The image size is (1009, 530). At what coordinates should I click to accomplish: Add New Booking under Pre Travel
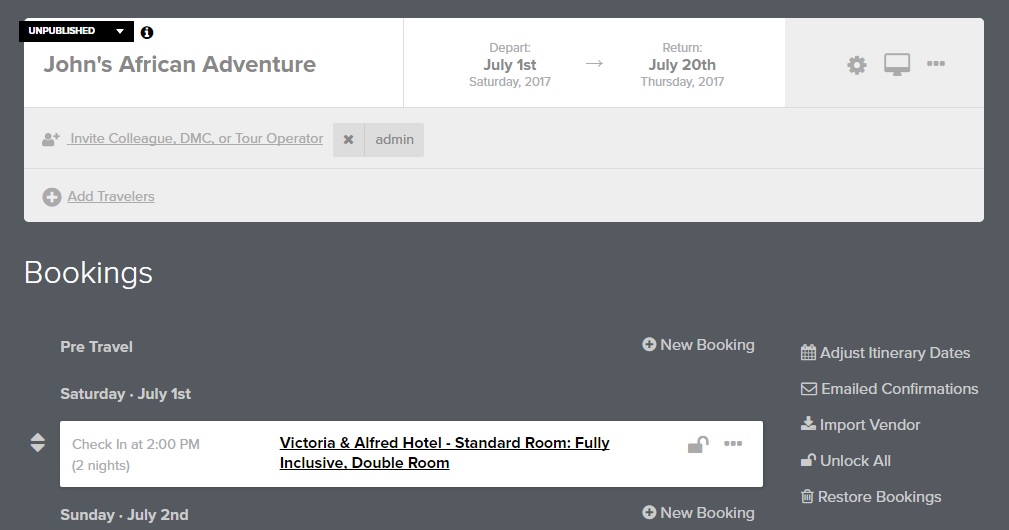click(x=699, y=345)
